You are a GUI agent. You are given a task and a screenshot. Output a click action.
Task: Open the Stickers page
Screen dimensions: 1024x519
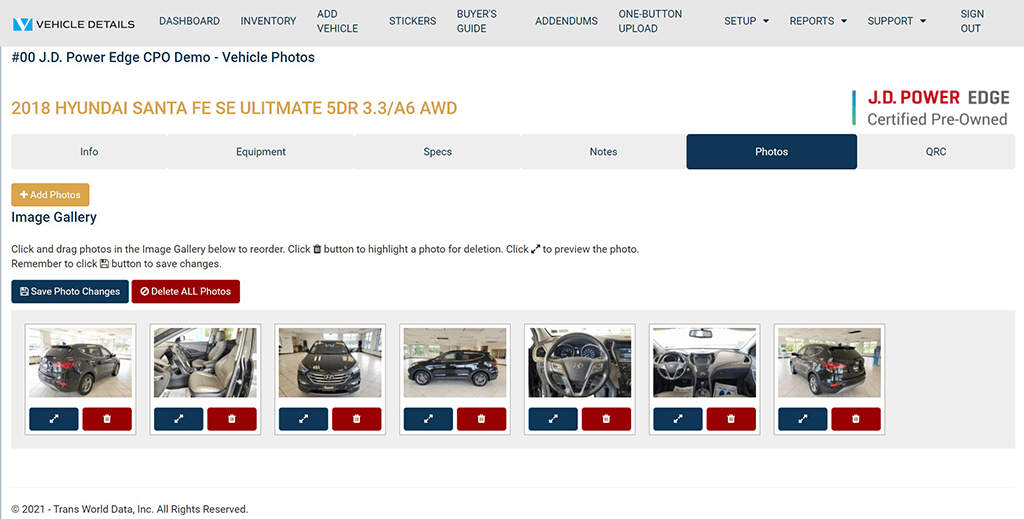pos(413,21)
